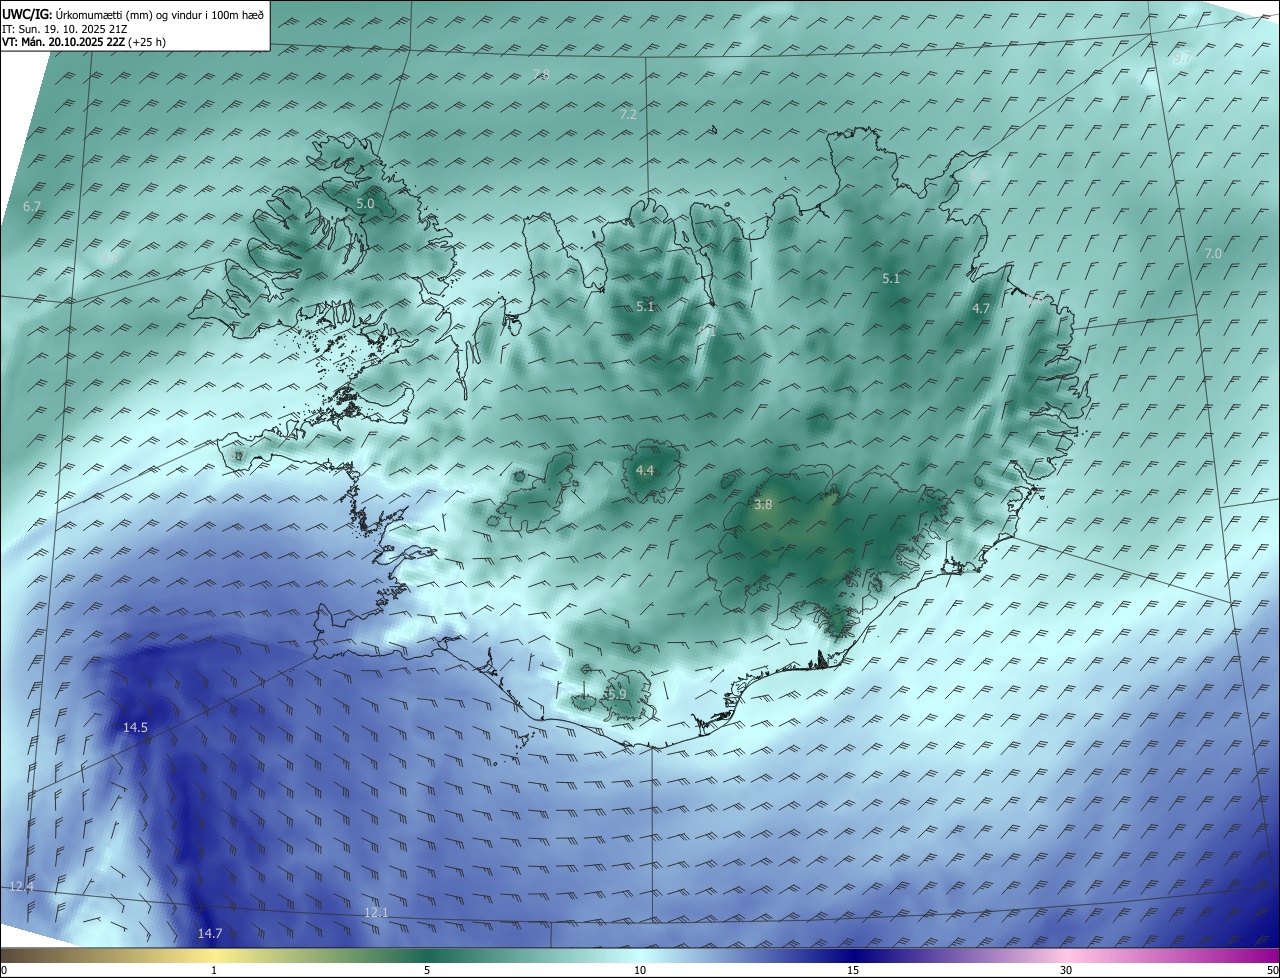Pick the brown color at the scale's start
Screen dimensions: 1280x978
6,955
